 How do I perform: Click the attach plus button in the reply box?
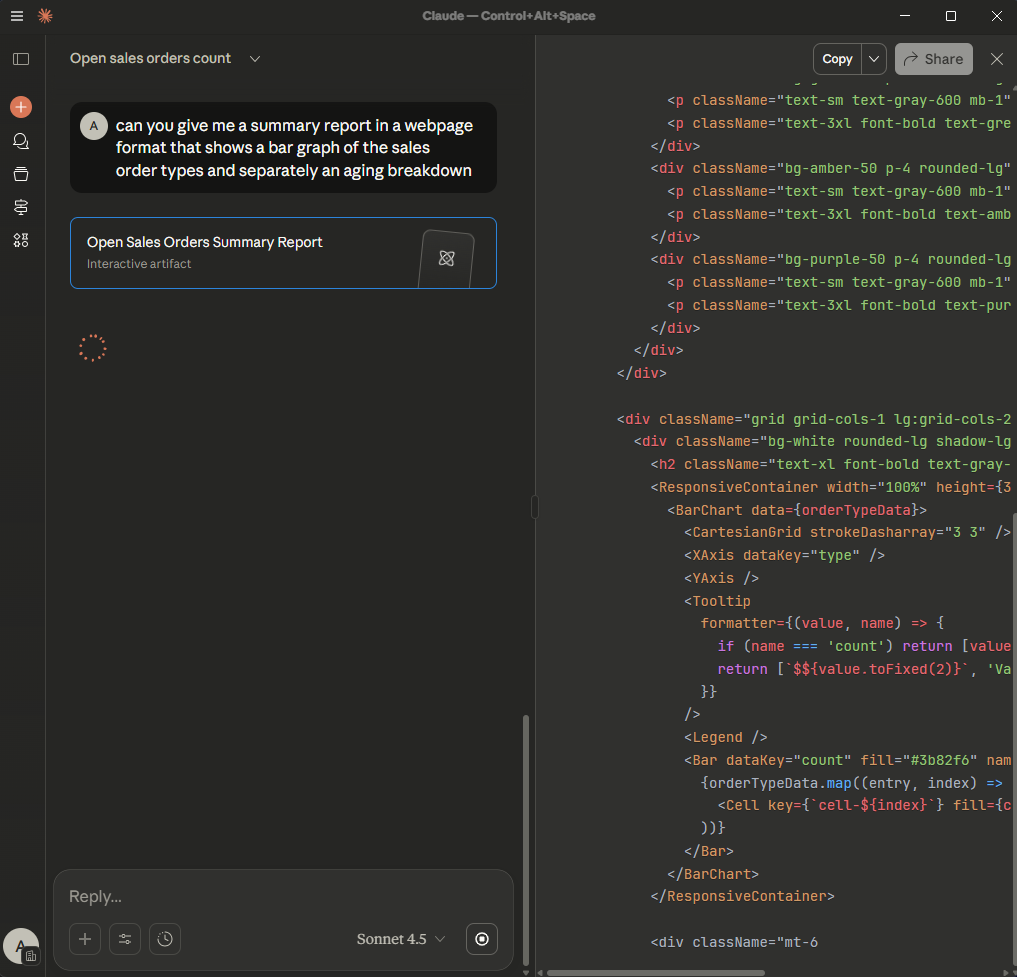[85, 939]
